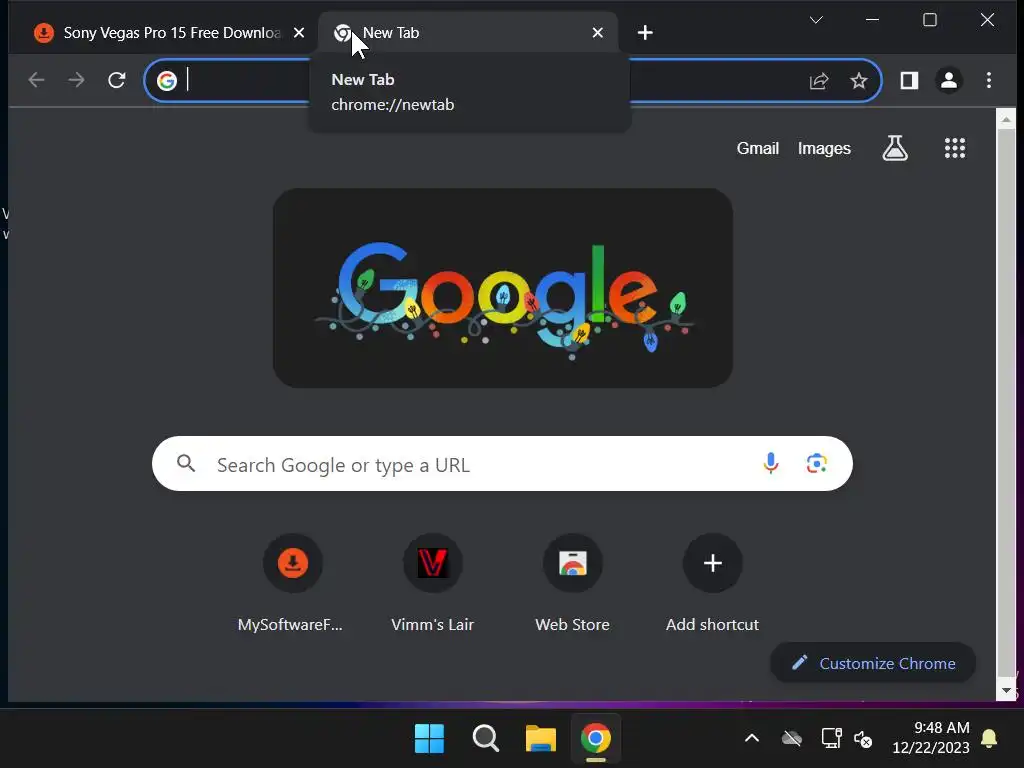
Task: Click the magnifier icon in search box
Action: coord(186,464)
